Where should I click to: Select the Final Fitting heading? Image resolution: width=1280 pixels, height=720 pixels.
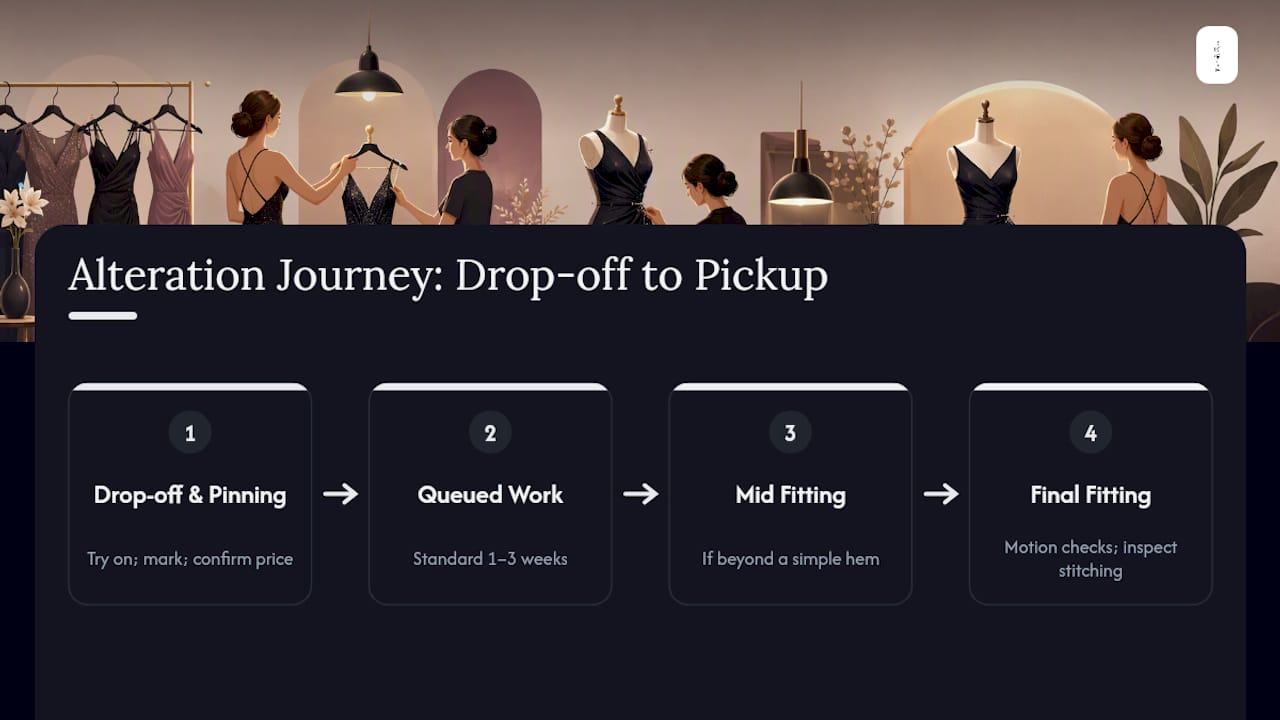pos(1090,495)
